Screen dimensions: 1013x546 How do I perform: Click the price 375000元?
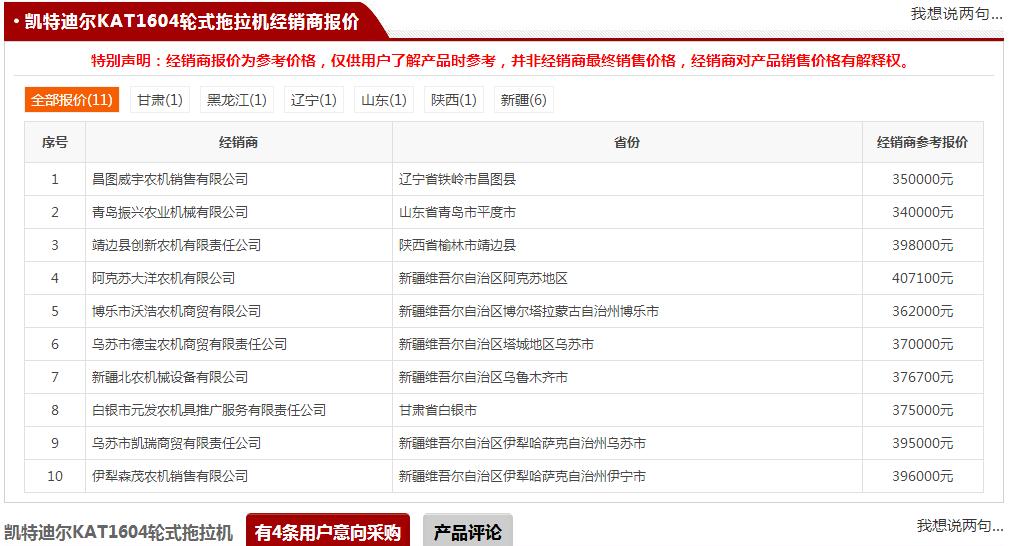923,410
